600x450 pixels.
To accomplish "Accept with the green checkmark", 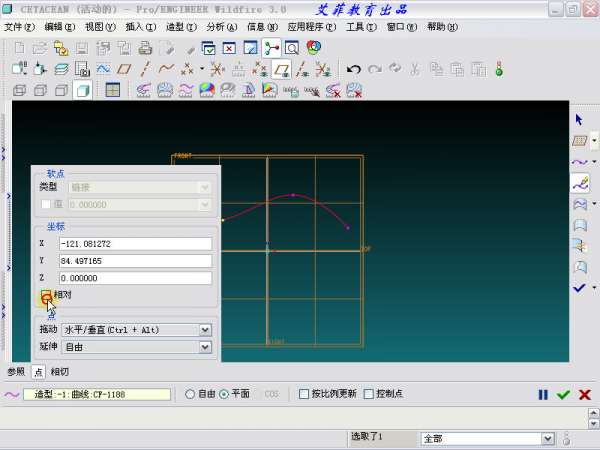I will 563,395.
